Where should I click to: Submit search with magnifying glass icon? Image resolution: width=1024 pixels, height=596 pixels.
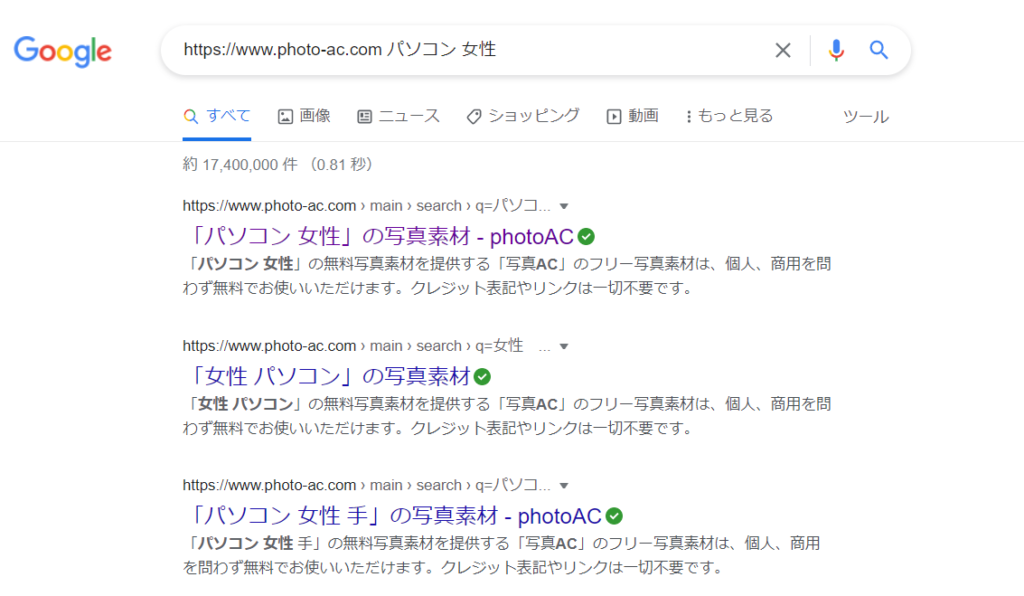pyautogui.click(x=878, y=50)
